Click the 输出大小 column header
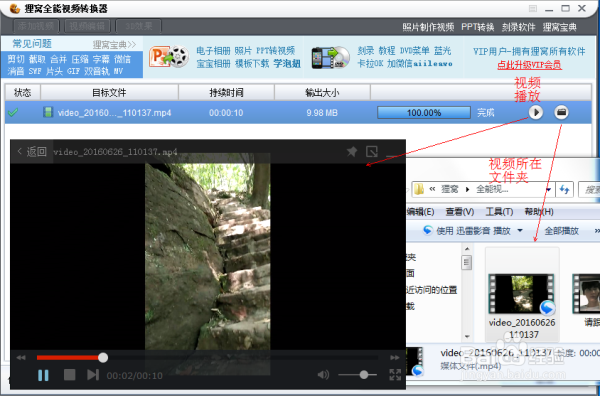 [322, 93]
